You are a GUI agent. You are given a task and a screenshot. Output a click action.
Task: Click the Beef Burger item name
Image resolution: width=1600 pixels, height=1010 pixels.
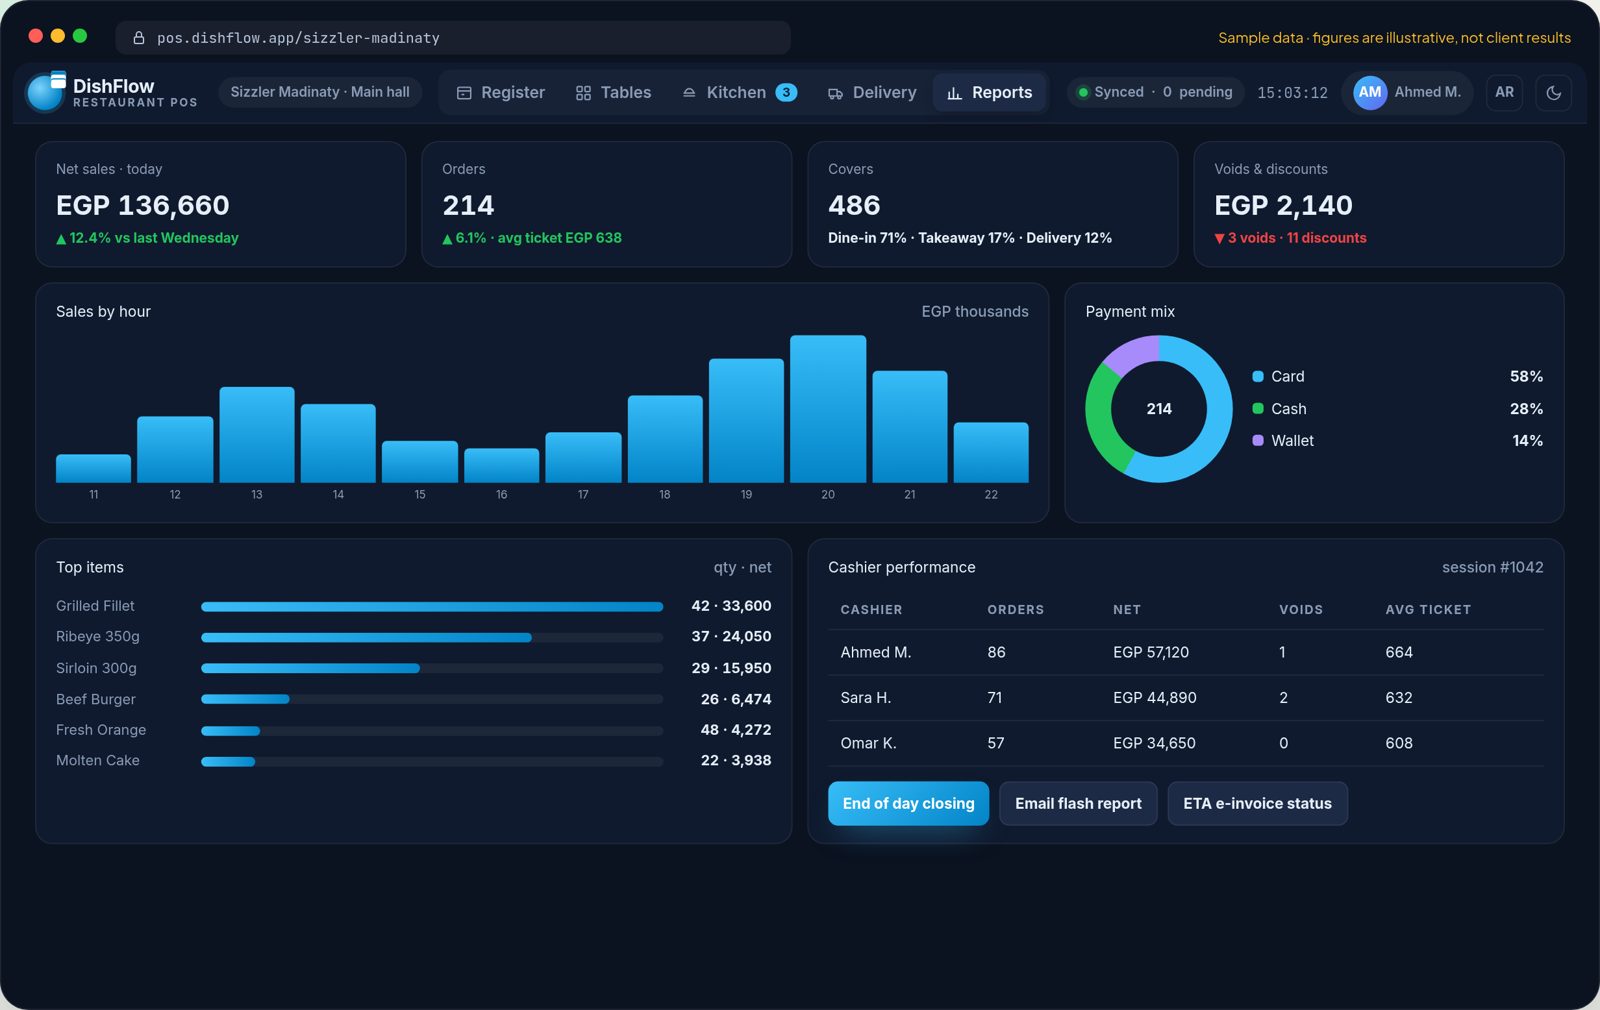tap(96, 699)
